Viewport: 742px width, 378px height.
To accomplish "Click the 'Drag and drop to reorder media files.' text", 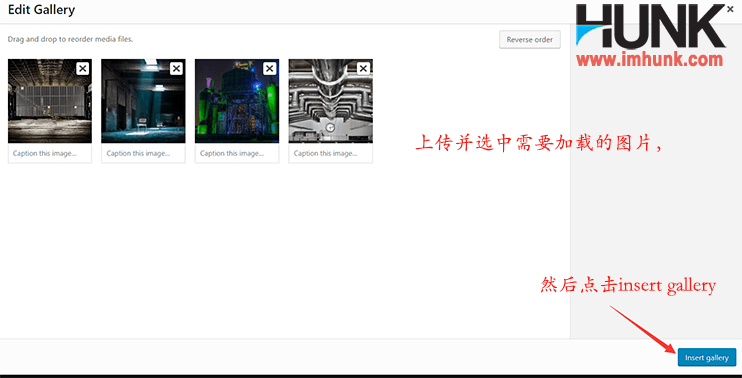I will (x=71, y=39).
